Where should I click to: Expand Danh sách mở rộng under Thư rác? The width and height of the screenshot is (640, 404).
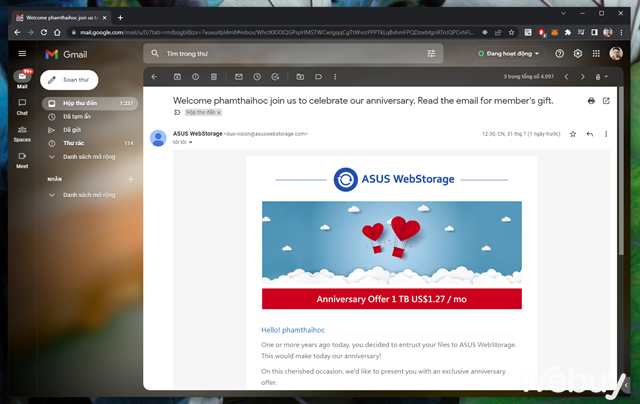point(88,156)
